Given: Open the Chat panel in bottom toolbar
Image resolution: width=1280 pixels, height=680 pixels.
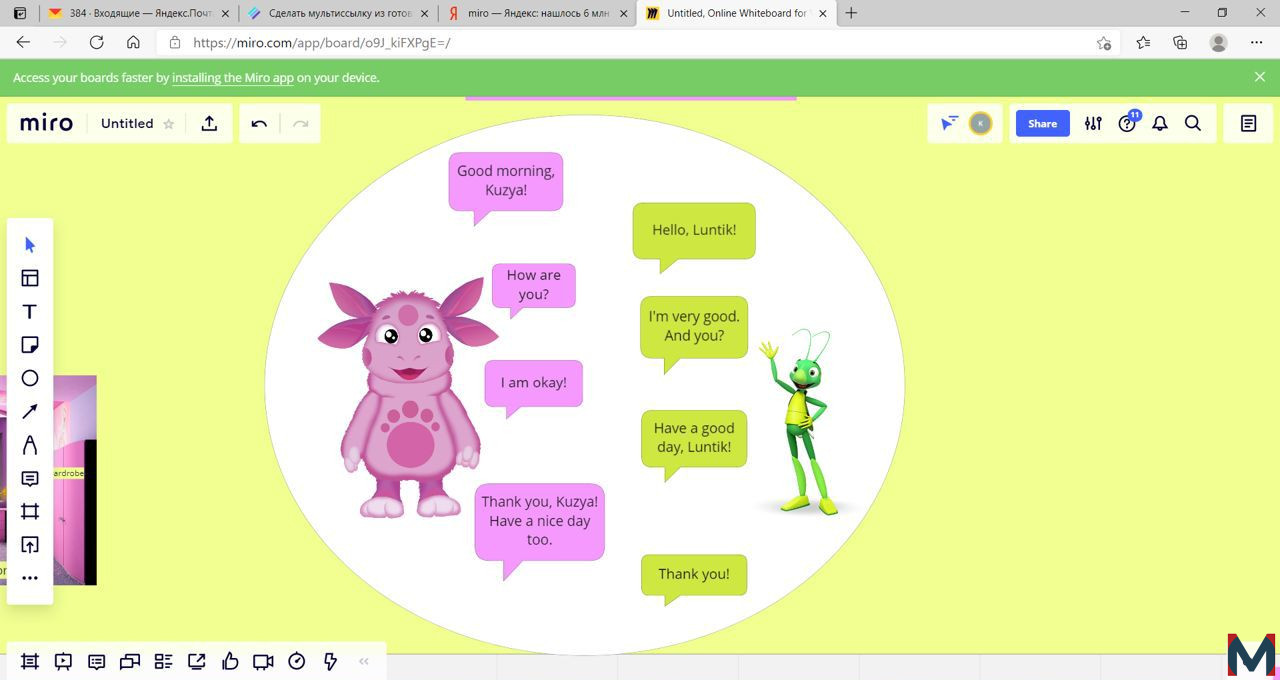Looking at the screenshot, I should 130,661.
